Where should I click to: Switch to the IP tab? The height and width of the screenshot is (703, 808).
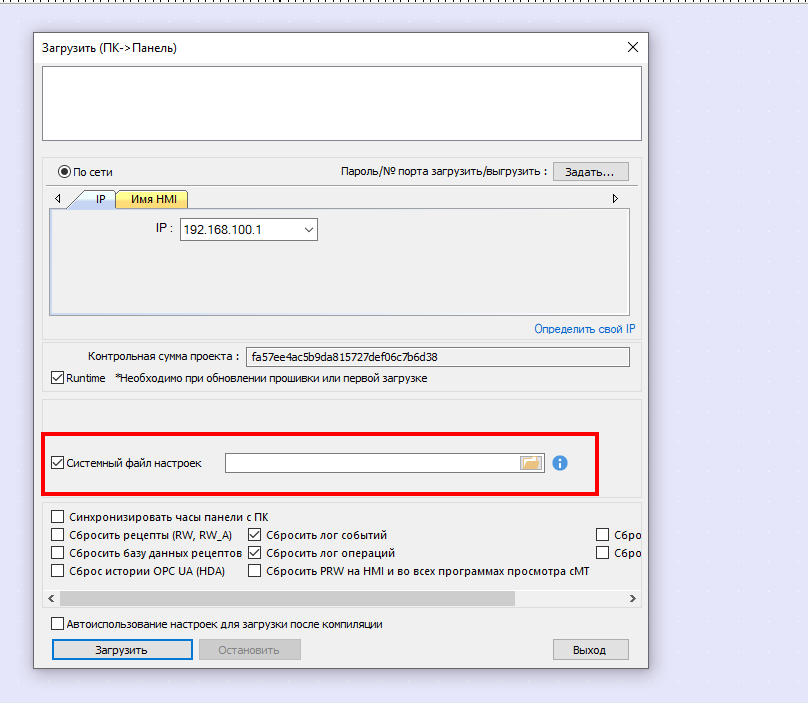[100, 199]
